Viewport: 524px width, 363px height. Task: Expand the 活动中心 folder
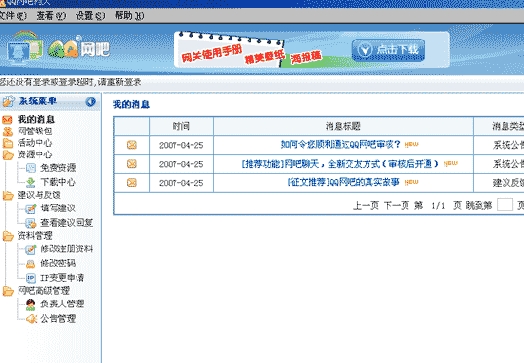8,143
